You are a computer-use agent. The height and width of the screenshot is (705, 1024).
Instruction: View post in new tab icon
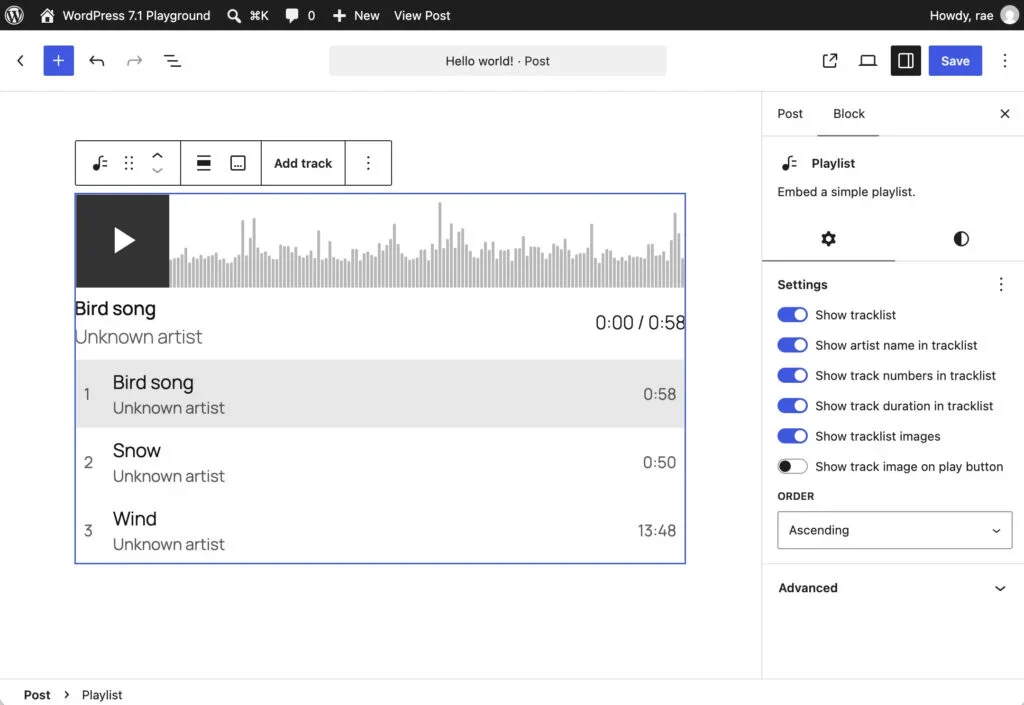[x=829, y=61]
